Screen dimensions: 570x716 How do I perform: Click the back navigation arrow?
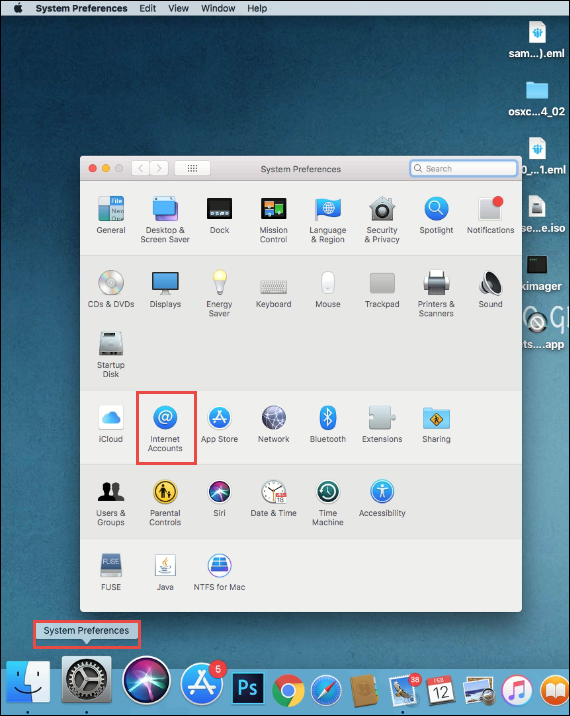click(141, 168)
